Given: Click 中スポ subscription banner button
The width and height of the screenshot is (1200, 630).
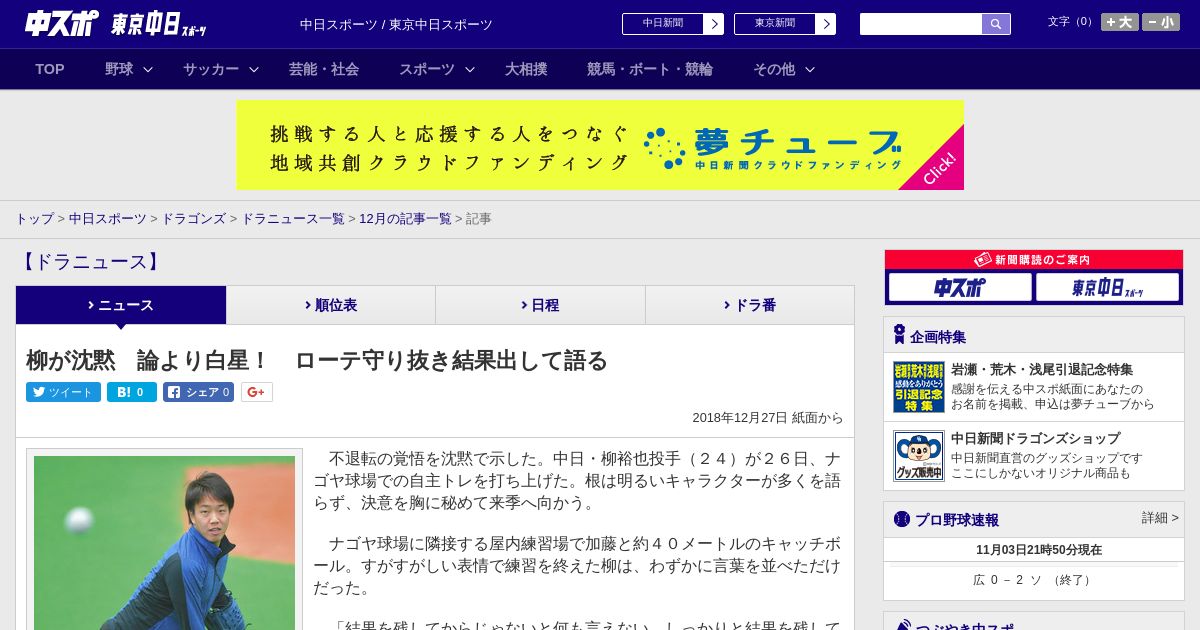Looking at the screenshot, I should point(960,288).
